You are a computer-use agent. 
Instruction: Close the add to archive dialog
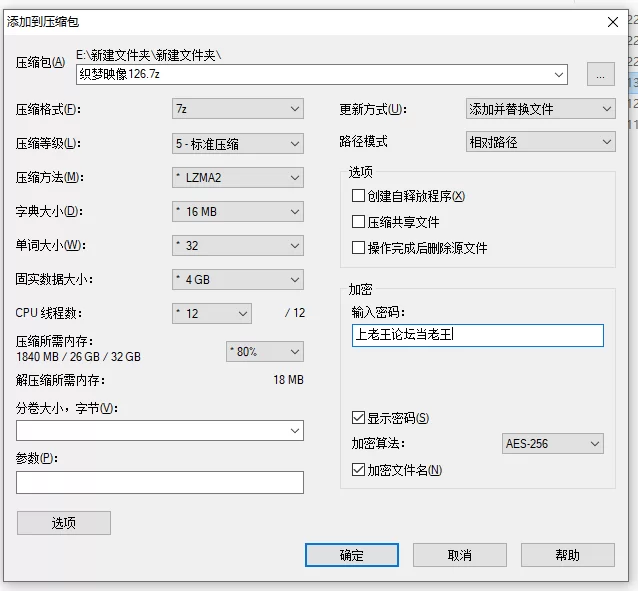pyautogui.click(x=612, y=21)
